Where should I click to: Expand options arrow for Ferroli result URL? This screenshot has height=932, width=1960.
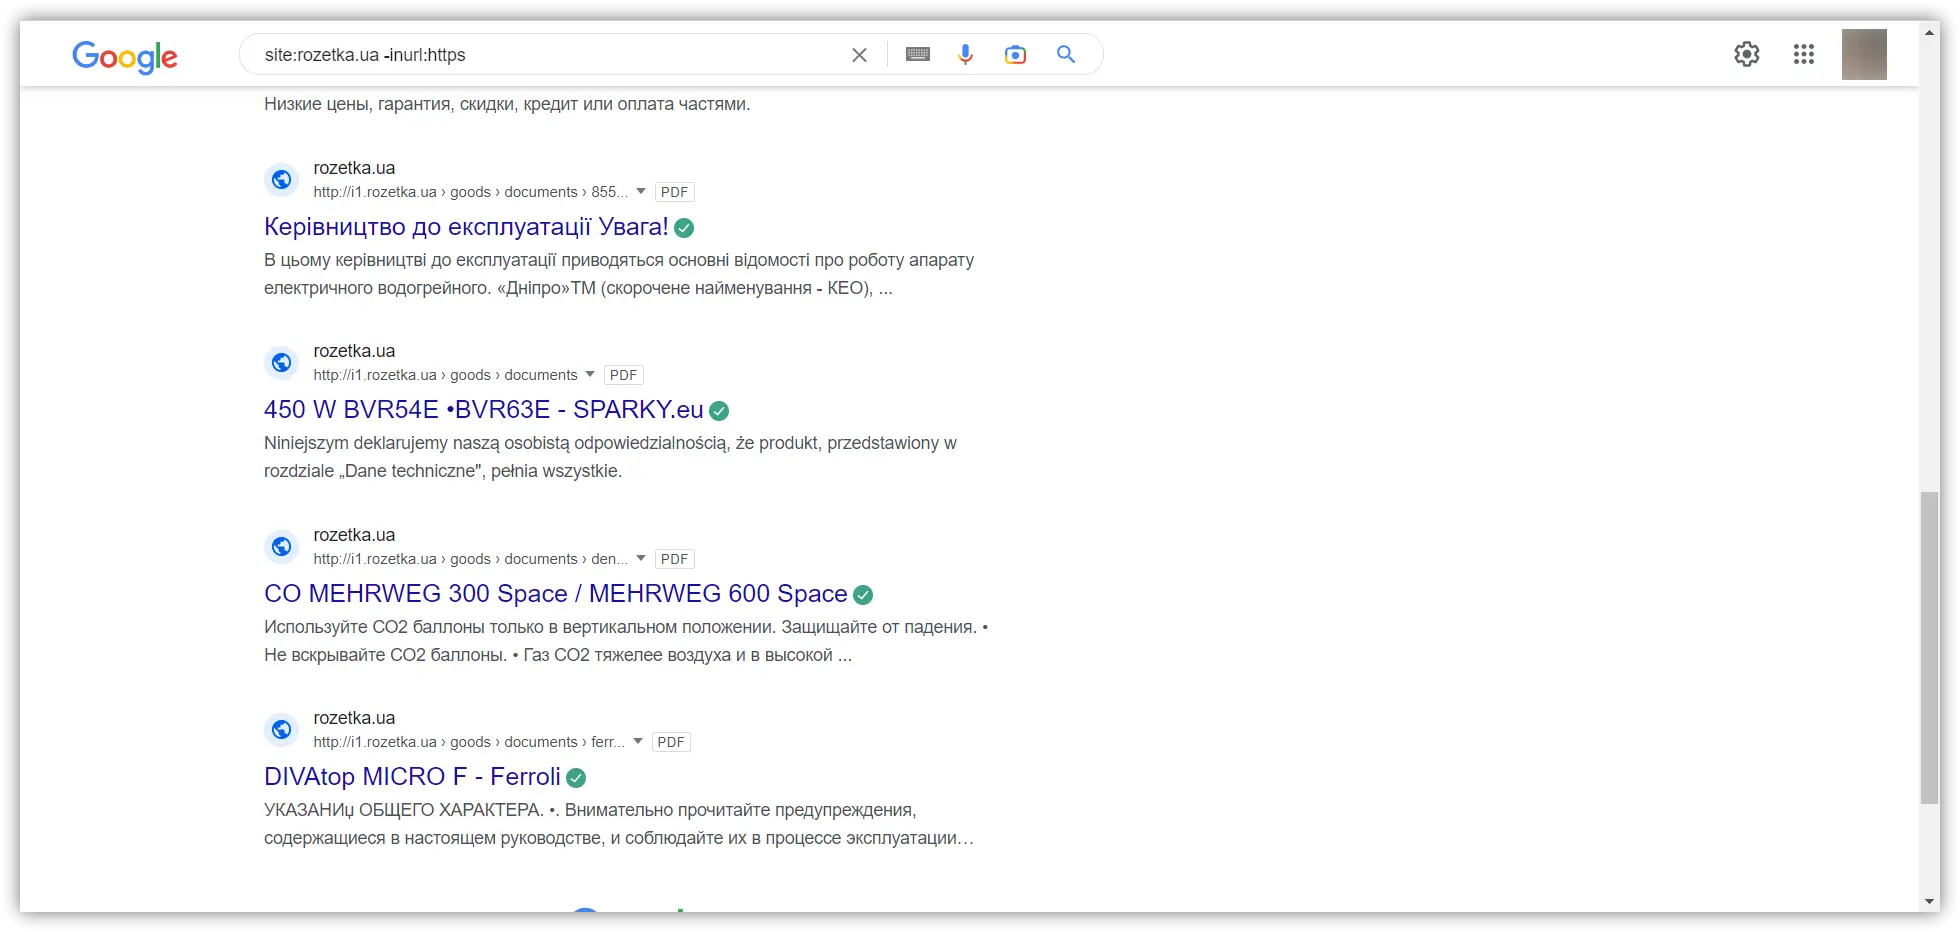coord(638,741)
